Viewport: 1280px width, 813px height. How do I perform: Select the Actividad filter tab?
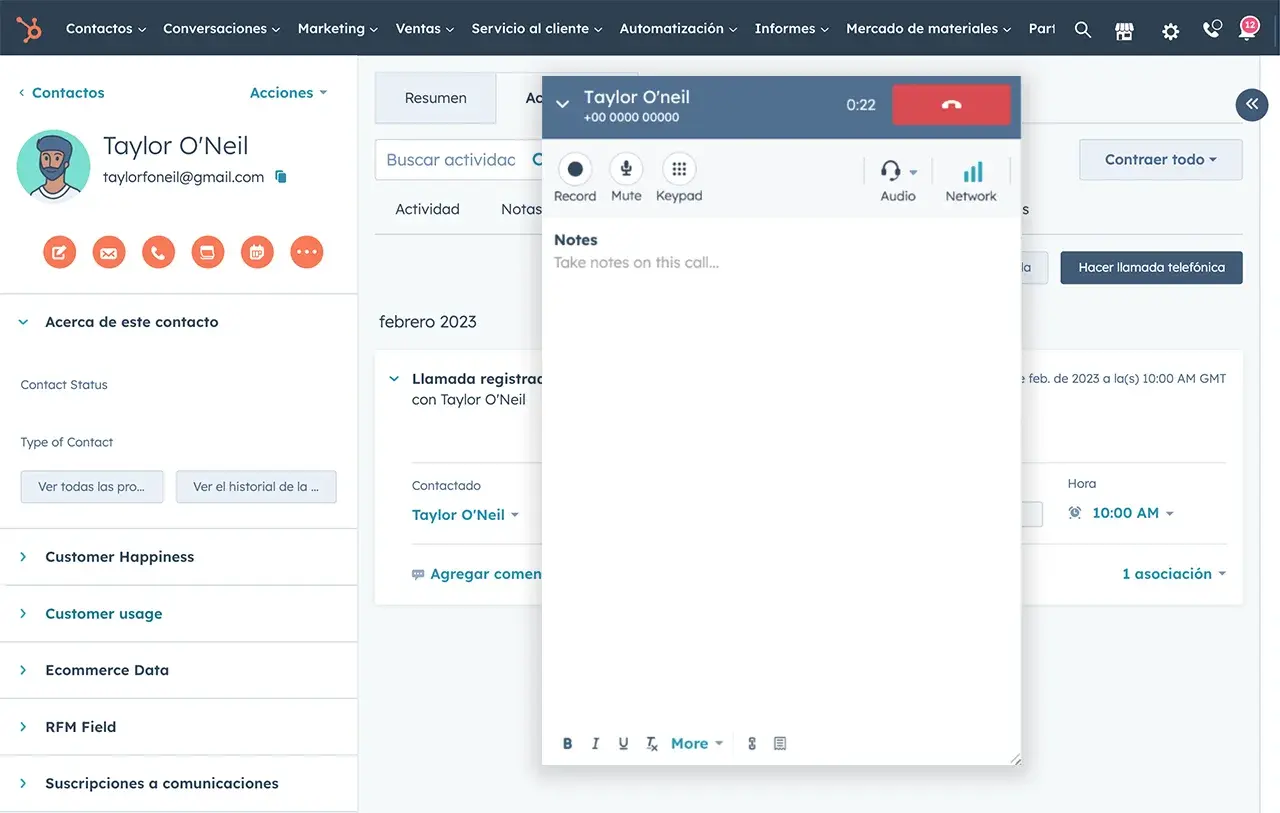coord(427,210)
